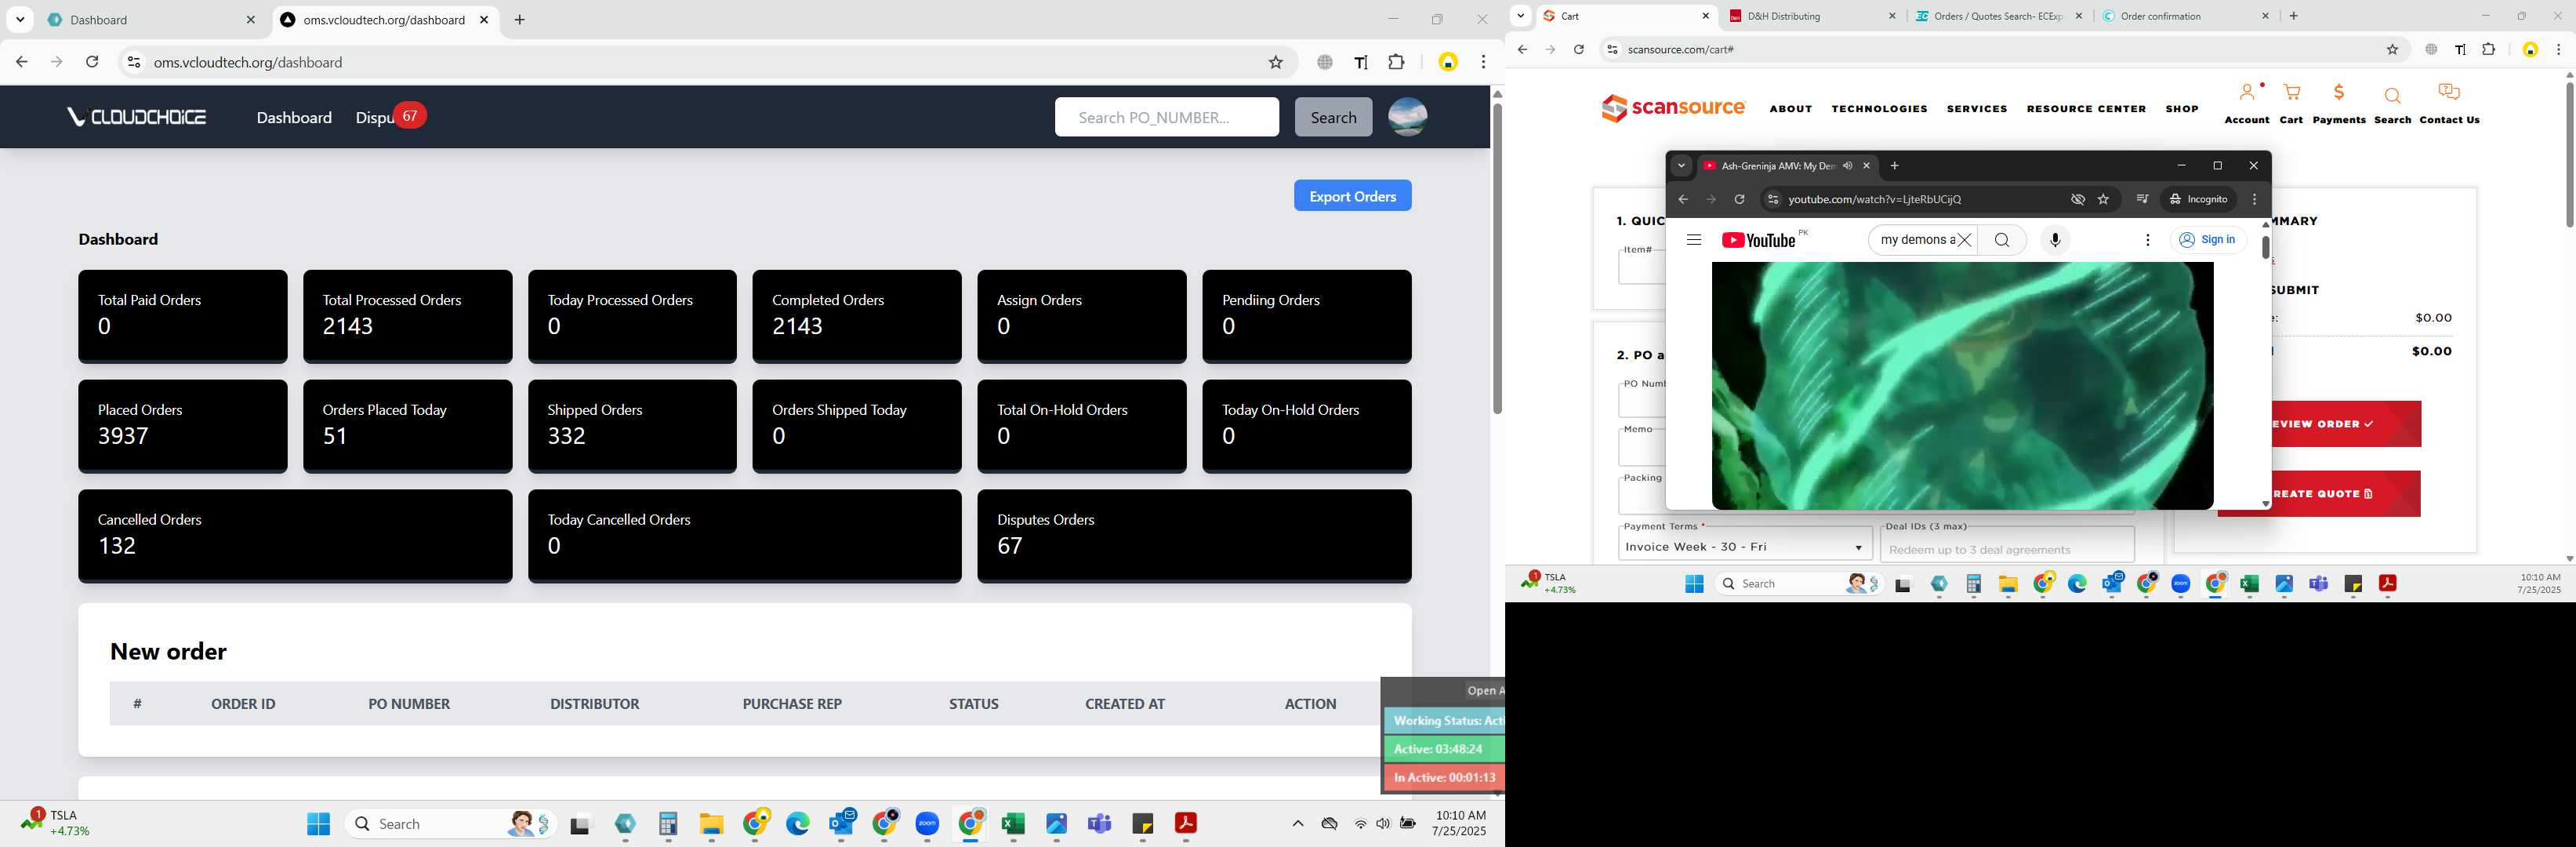The image size is (2576, 847).
Task: Reload the YouTube incognito page
Action: point(1739,199)
